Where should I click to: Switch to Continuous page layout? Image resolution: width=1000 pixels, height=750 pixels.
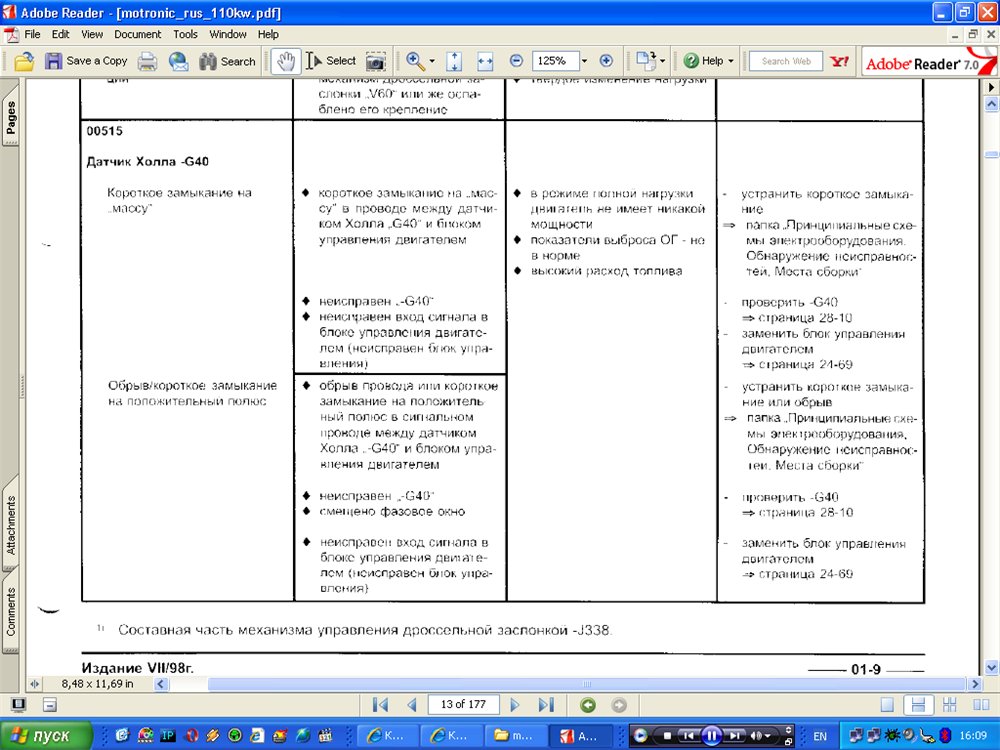(x=918, y=705)
